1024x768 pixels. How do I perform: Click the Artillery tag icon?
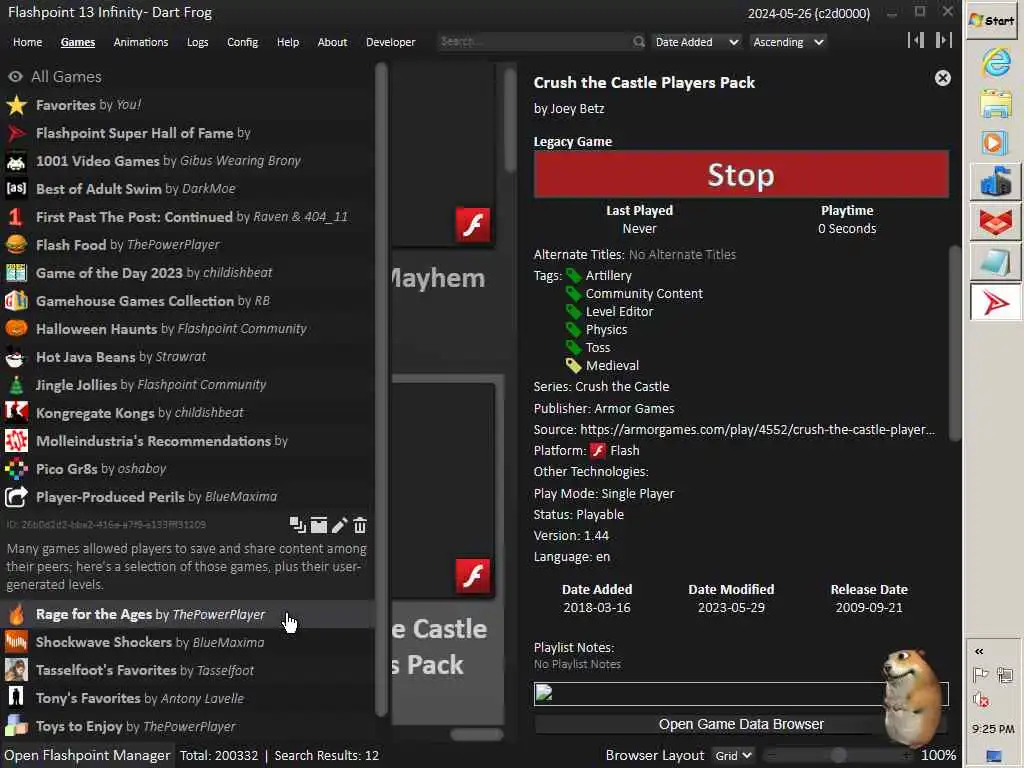[x=573, y=276]
